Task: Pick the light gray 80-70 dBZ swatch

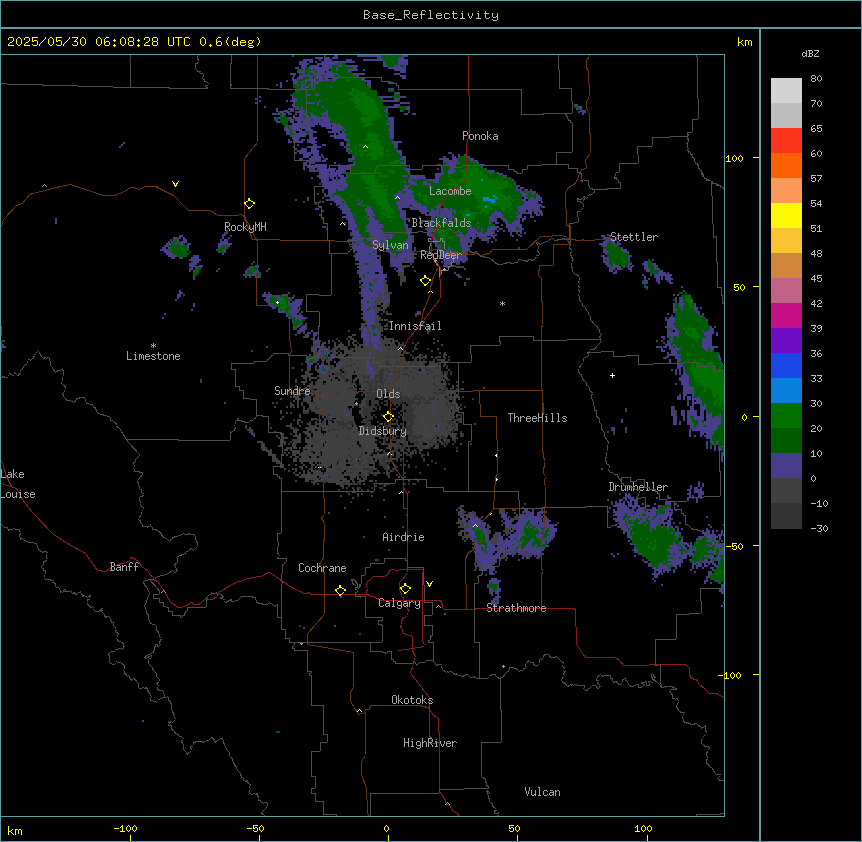Action: (786, 91)
